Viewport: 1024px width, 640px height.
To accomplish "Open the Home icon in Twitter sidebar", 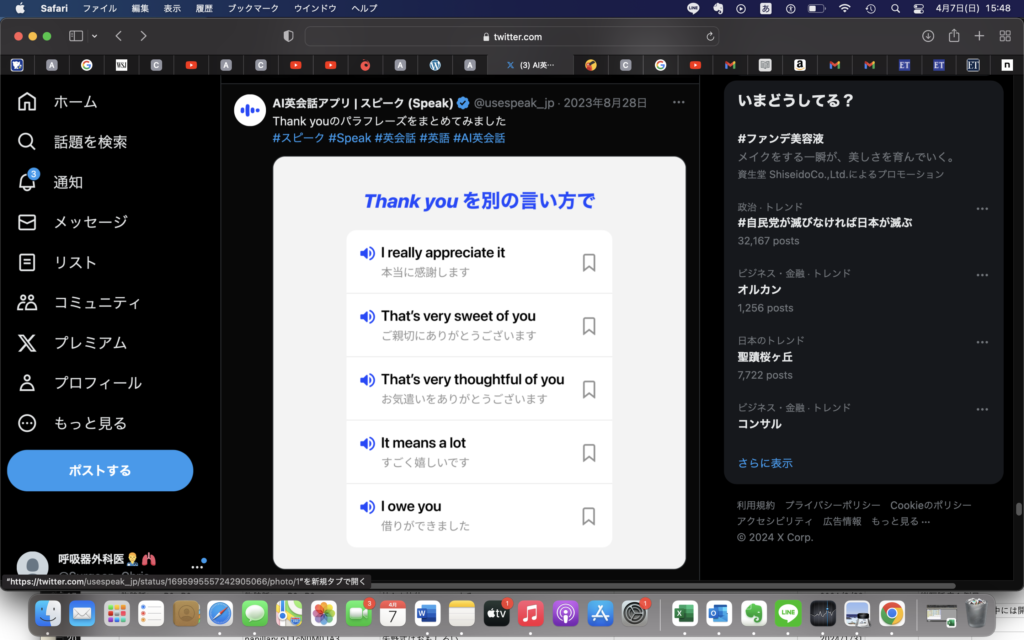I will [28, 102].
